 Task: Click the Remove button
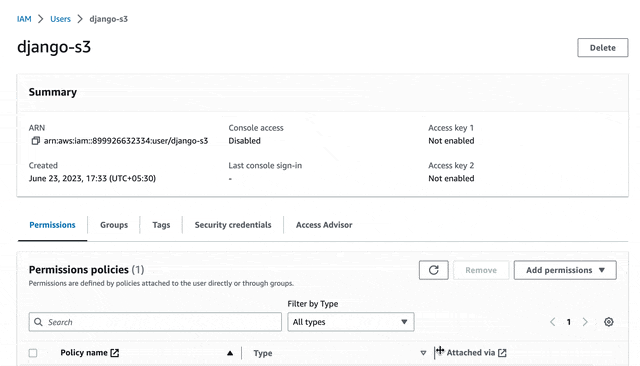(481, 270)
